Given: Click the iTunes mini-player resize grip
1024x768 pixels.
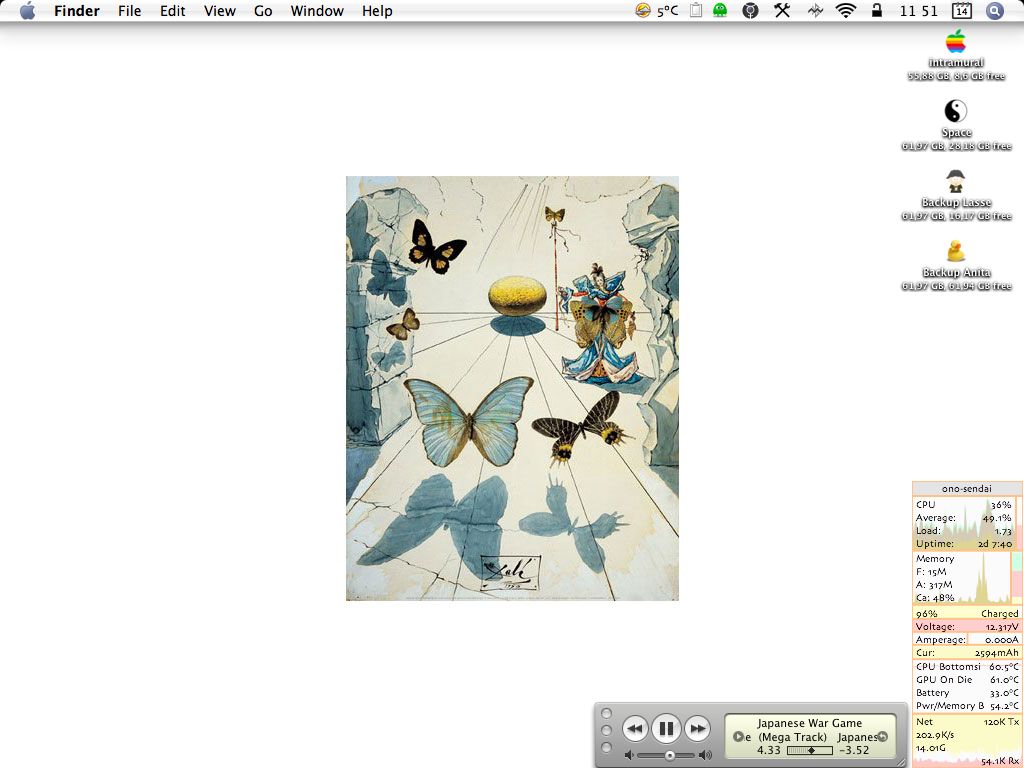Looking at the screenshot, I should [x=901, y=761].
